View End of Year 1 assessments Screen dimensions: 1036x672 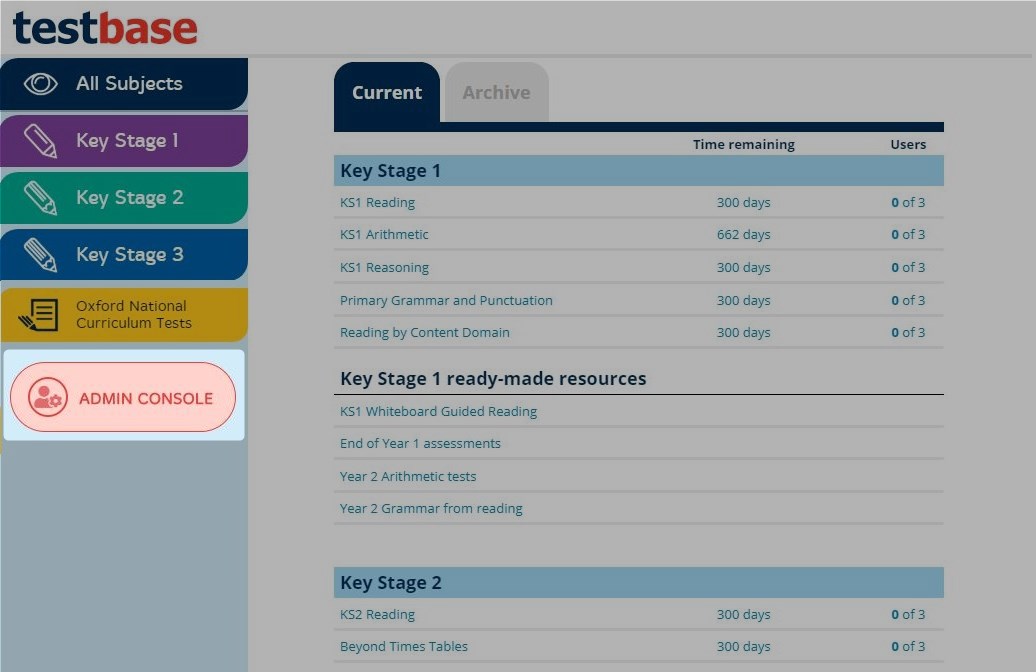(x=420, y=444)
